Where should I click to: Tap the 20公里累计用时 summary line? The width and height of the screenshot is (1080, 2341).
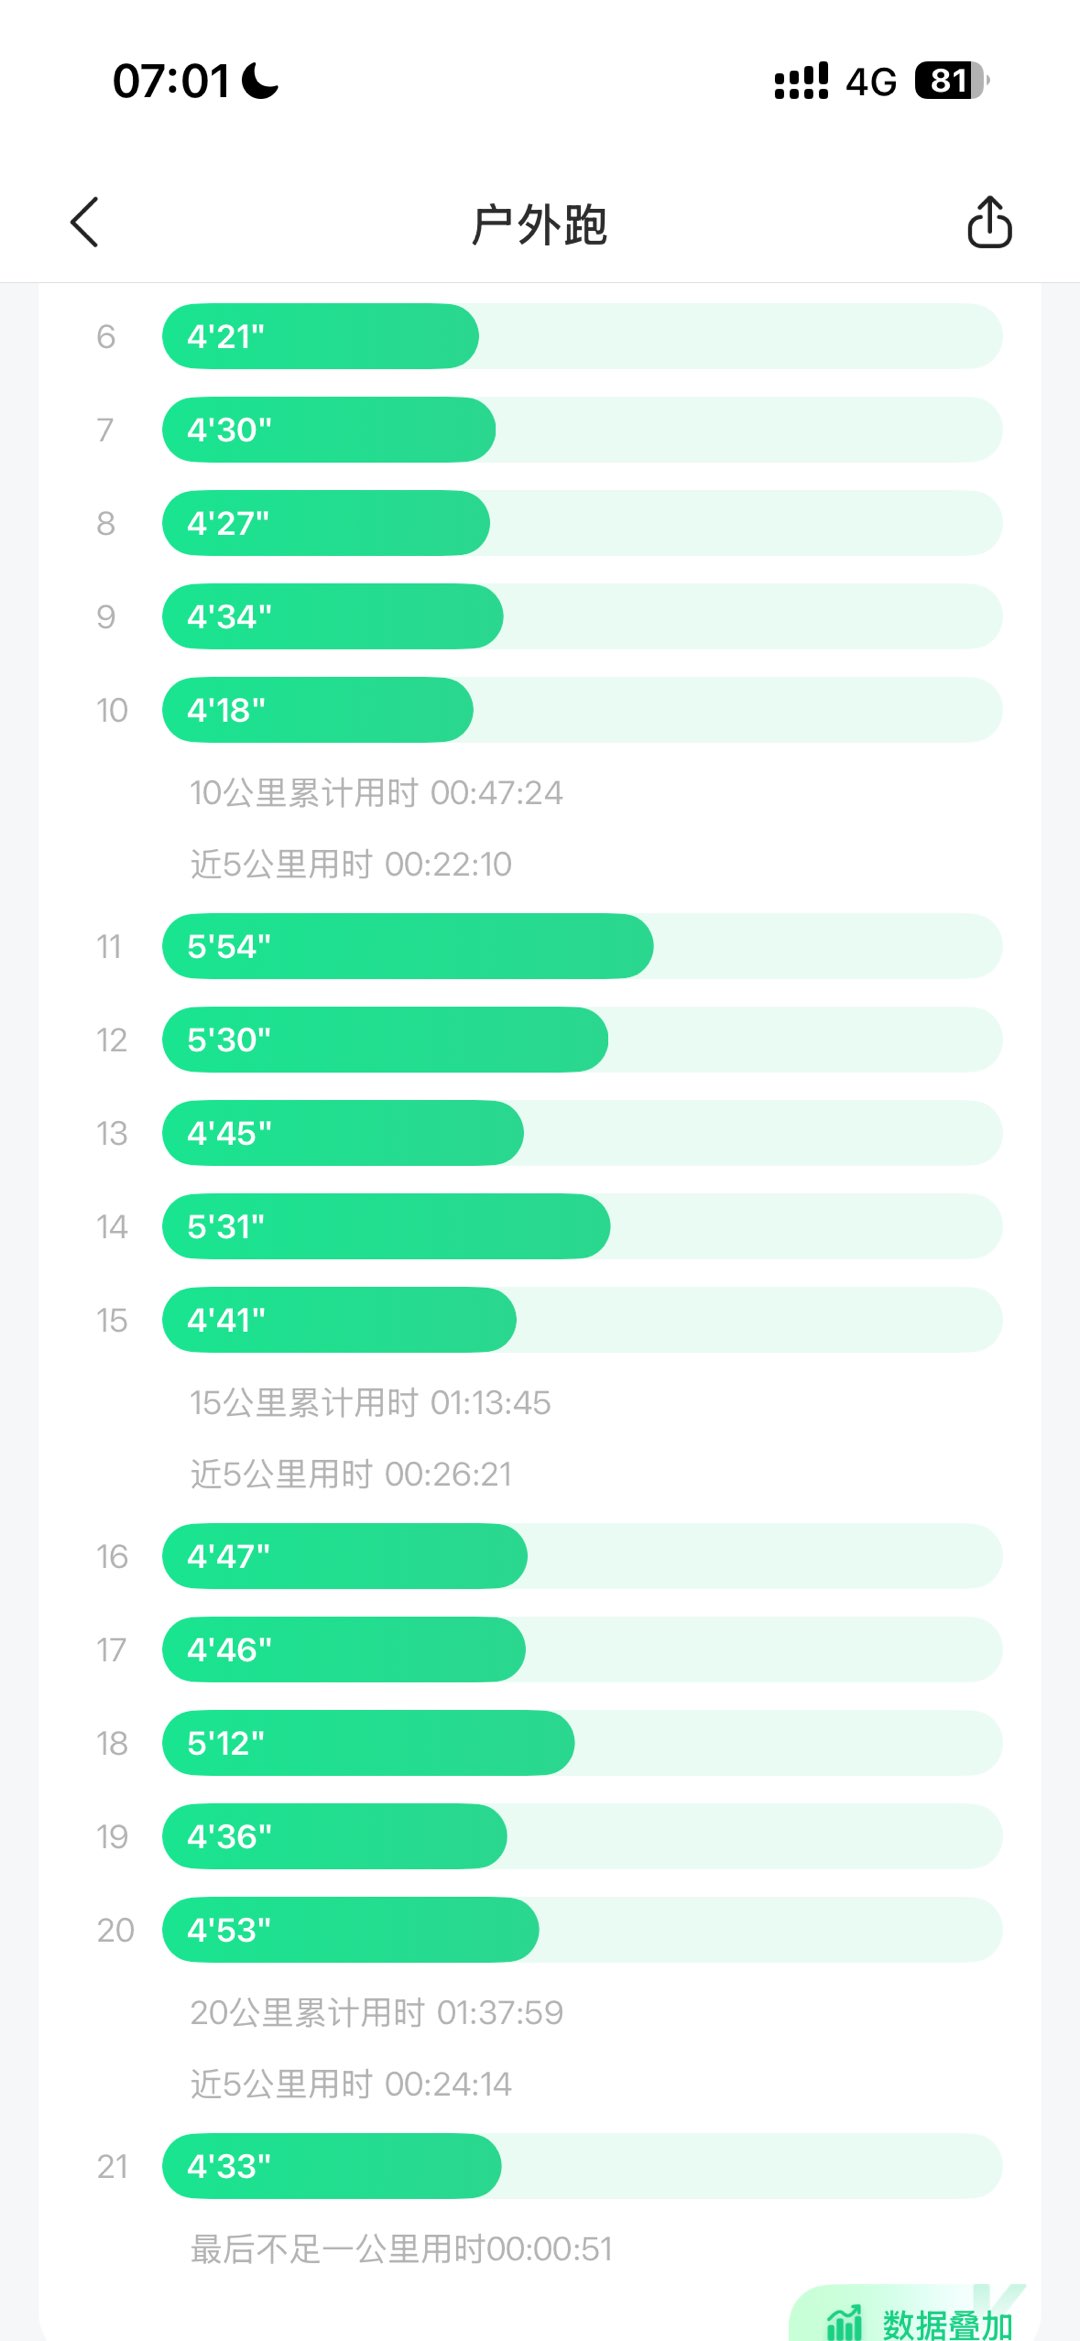click(376, 2013)
